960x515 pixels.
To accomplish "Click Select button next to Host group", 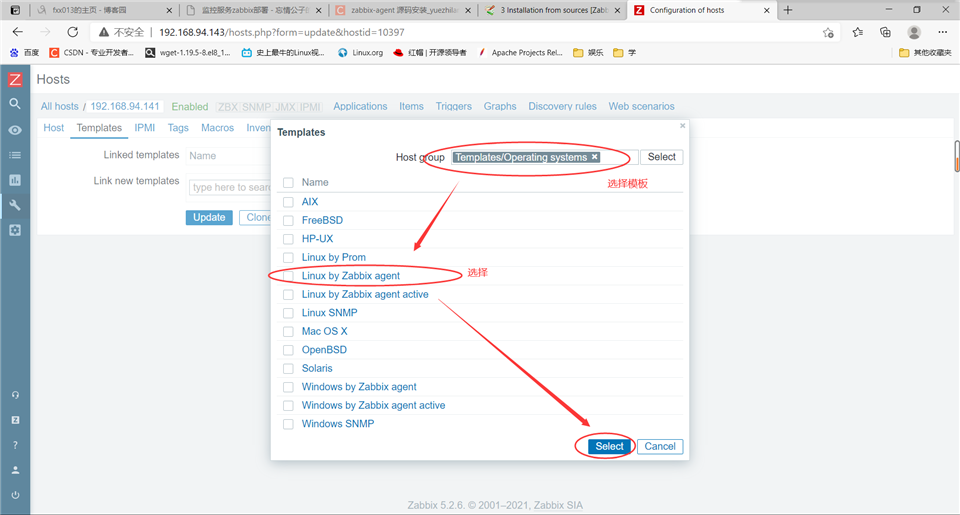I will tap(661, 157).
